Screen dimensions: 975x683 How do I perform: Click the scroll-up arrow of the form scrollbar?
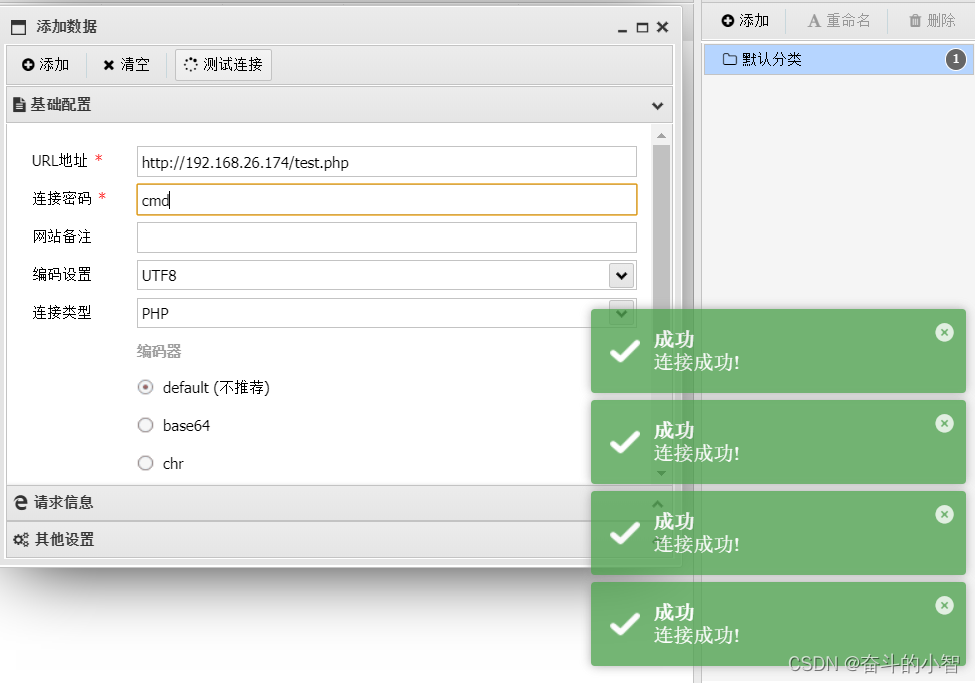click(661, 136)
